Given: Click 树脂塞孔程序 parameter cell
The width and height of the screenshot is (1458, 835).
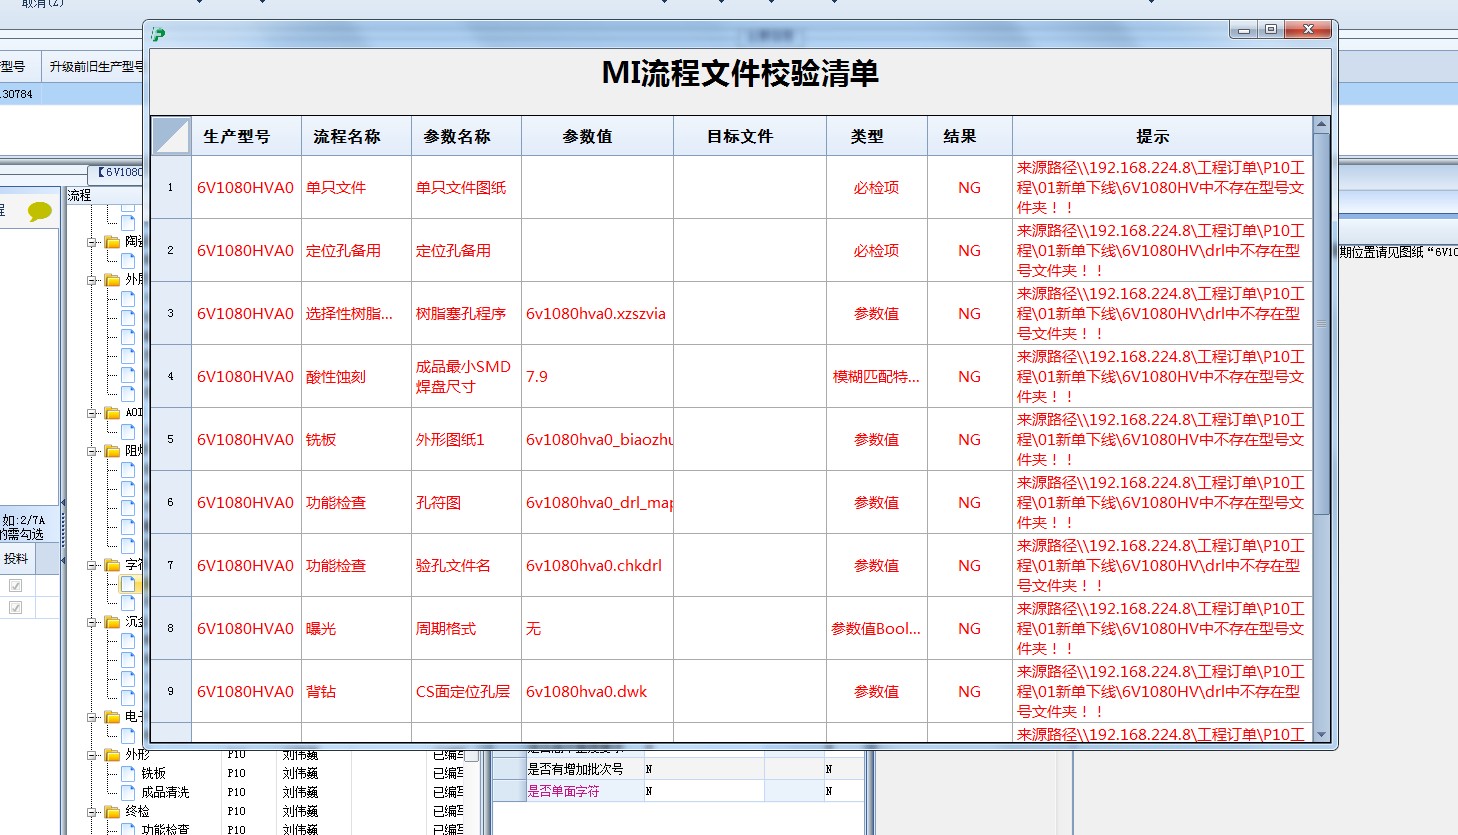Looking at the screenshot, I should coord(466,313).
